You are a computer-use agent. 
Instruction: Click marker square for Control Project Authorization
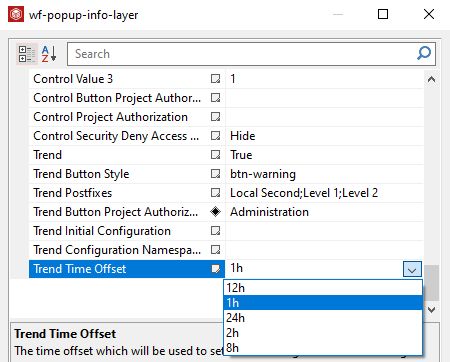pyautogui.click(x=215, y=117)
